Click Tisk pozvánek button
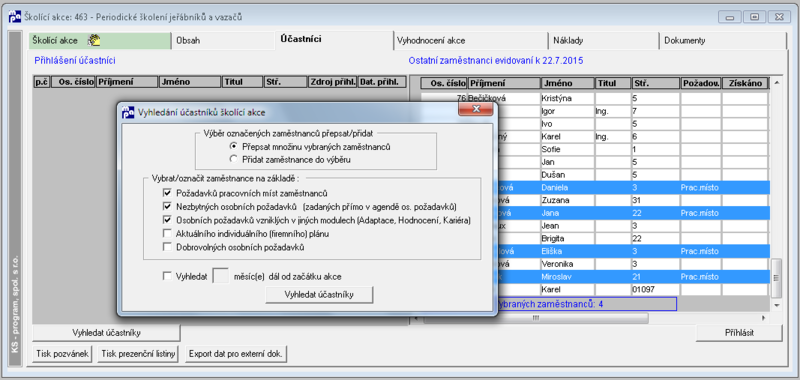800x380 pixels. click(62, 353)
